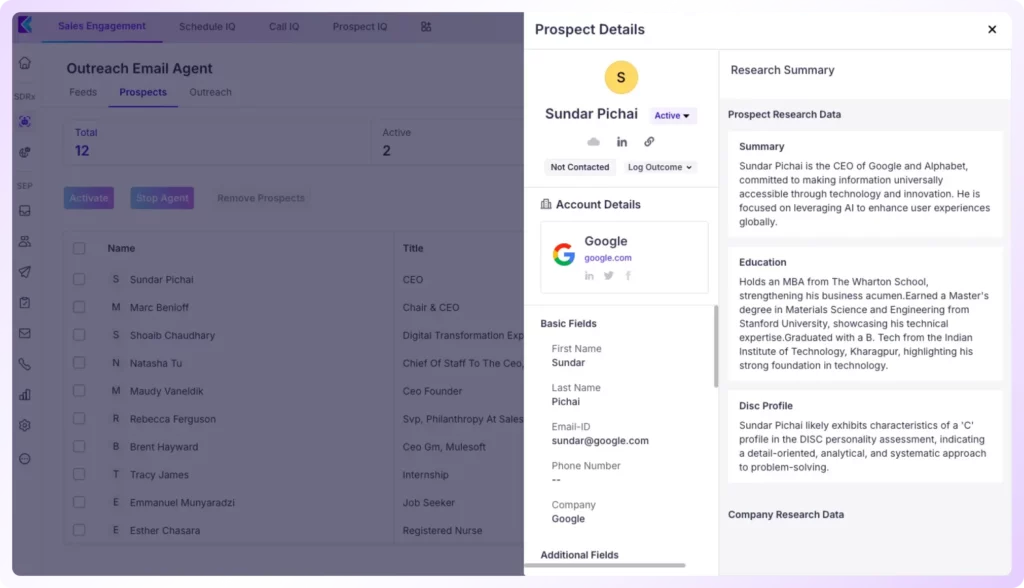Viewport: 1024px width, 588px height.
Task: Check the box for Tracy James
Action: (x=79, y=474)
